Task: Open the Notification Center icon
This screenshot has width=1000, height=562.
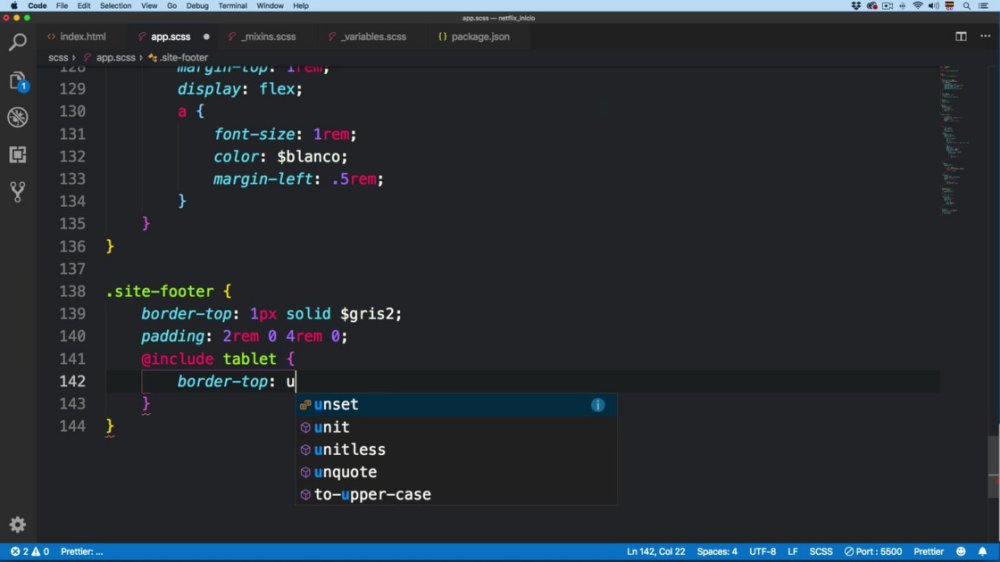Action: tap(983, 6)
